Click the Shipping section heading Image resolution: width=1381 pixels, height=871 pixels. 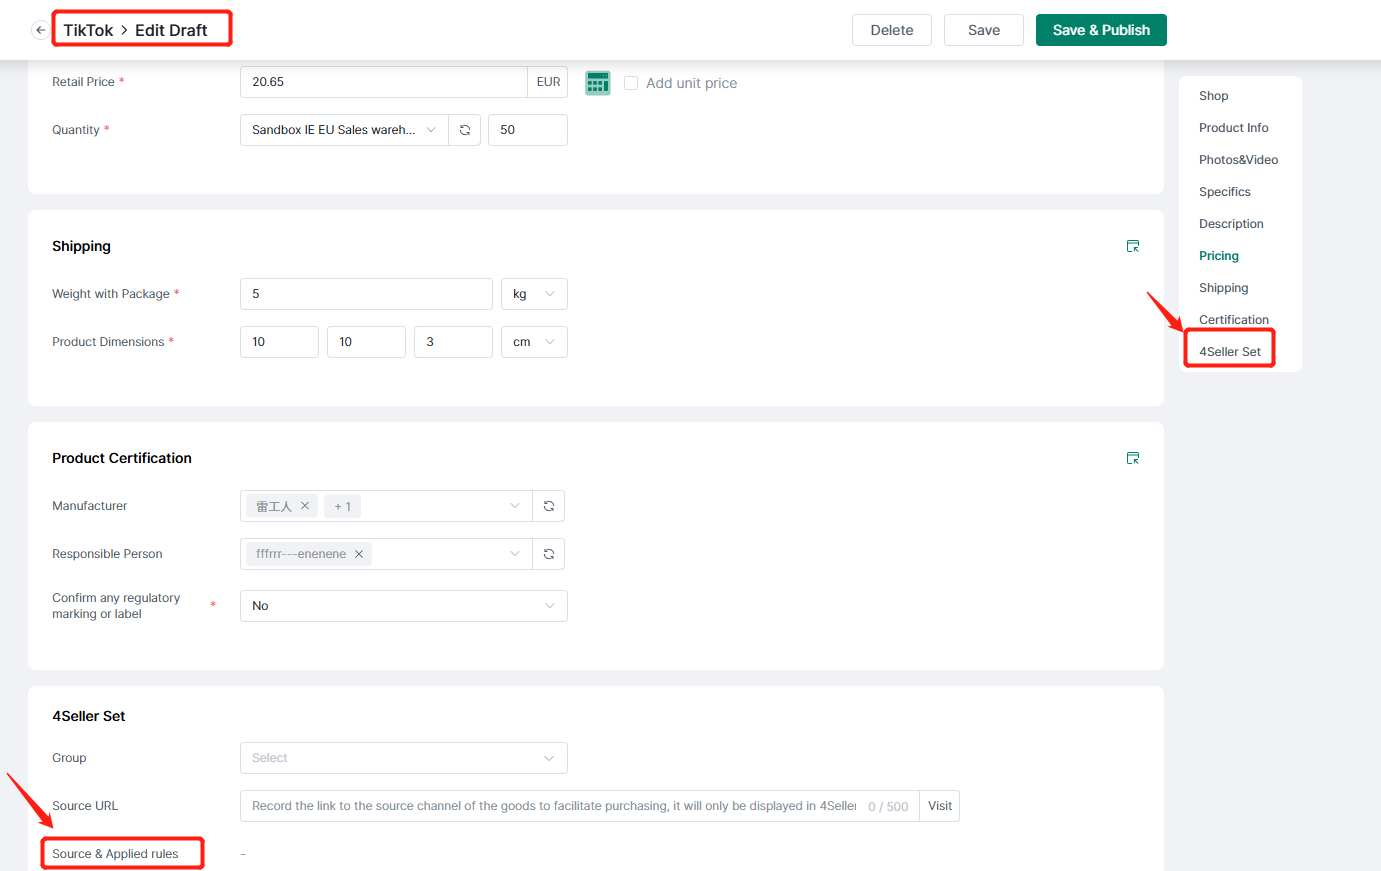pos(81,246)
